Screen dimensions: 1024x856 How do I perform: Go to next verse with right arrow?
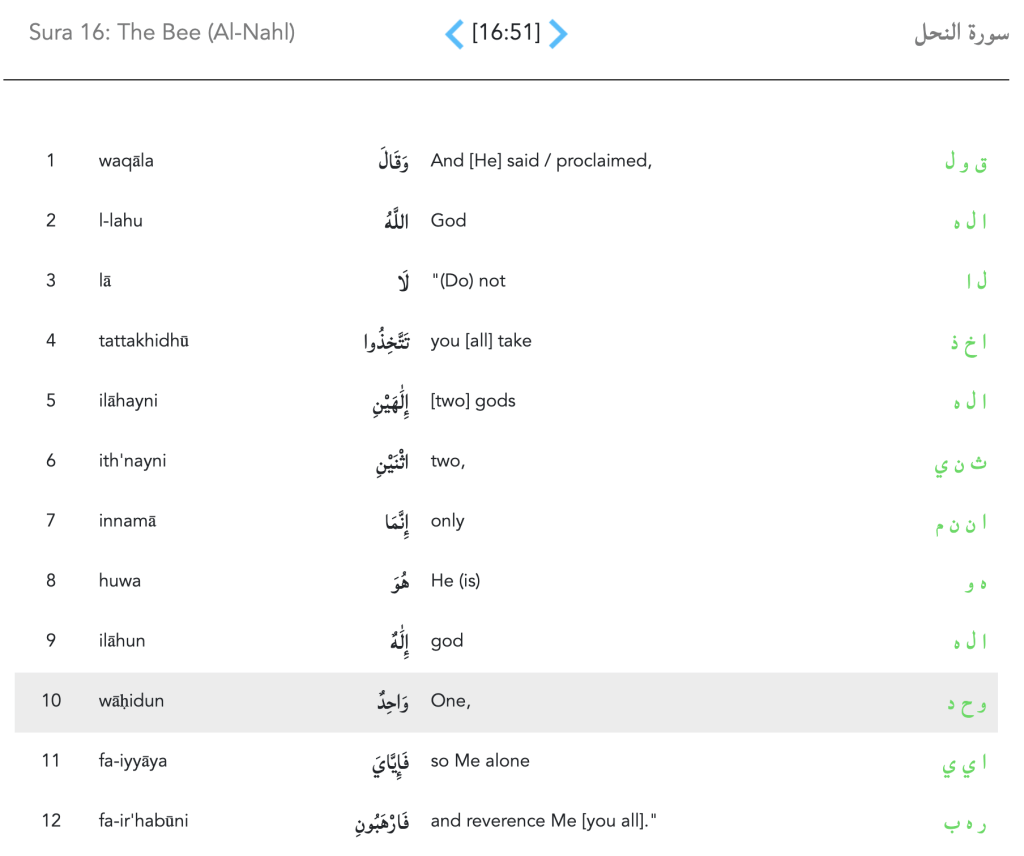click(x=558, y=34)
